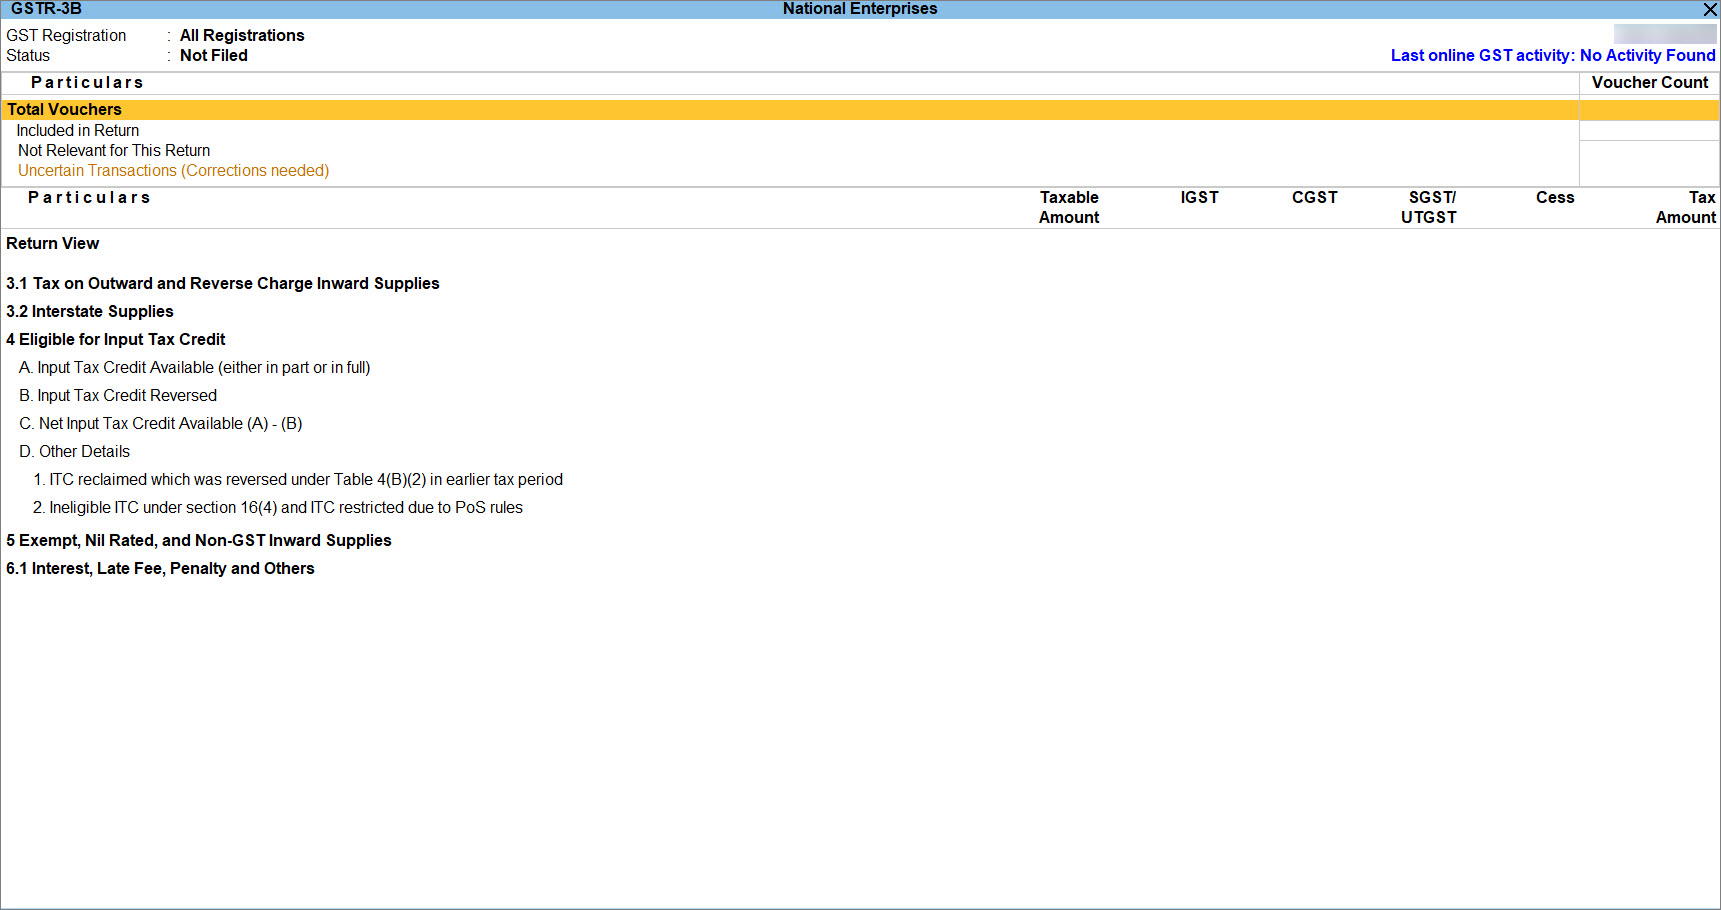Select the Total Vouchers row
The height and width of the screenshot is (910, 1721).
click(x=65, y=109)
